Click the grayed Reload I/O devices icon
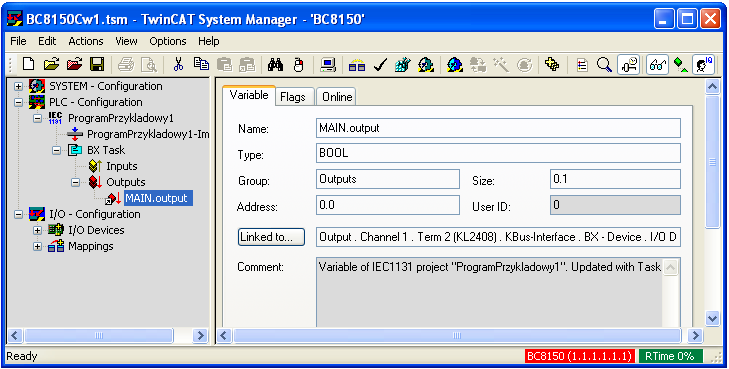 coord(478,64)
